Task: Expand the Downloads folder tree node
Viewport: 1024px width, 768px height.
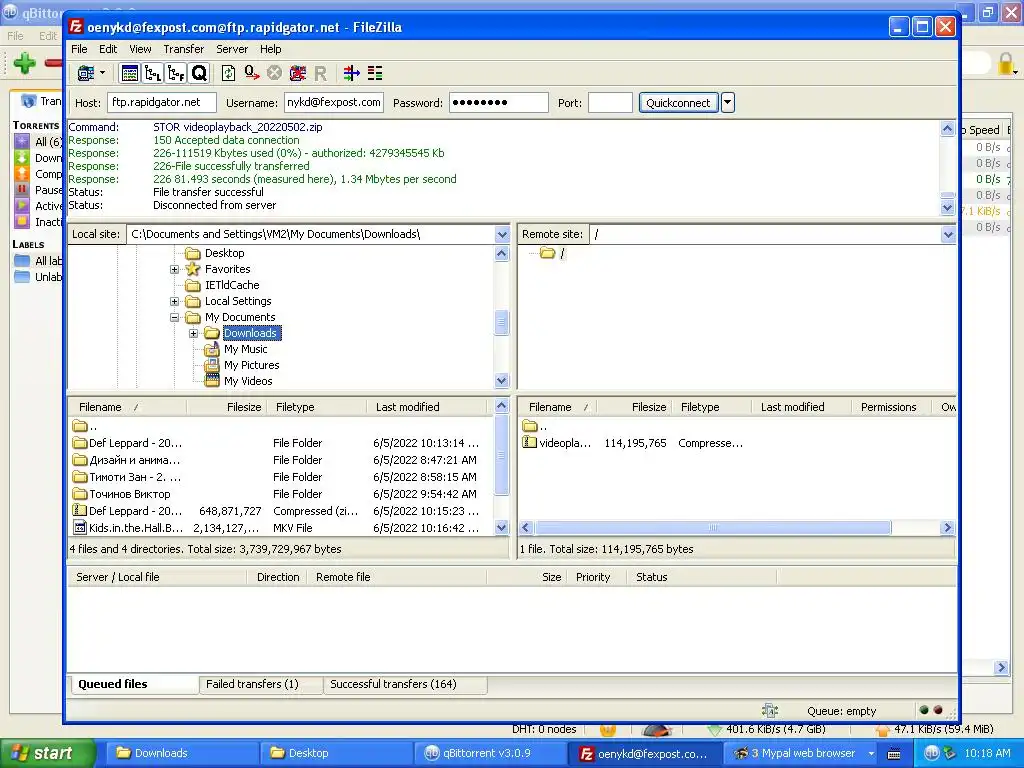Action: pos(193,333)
